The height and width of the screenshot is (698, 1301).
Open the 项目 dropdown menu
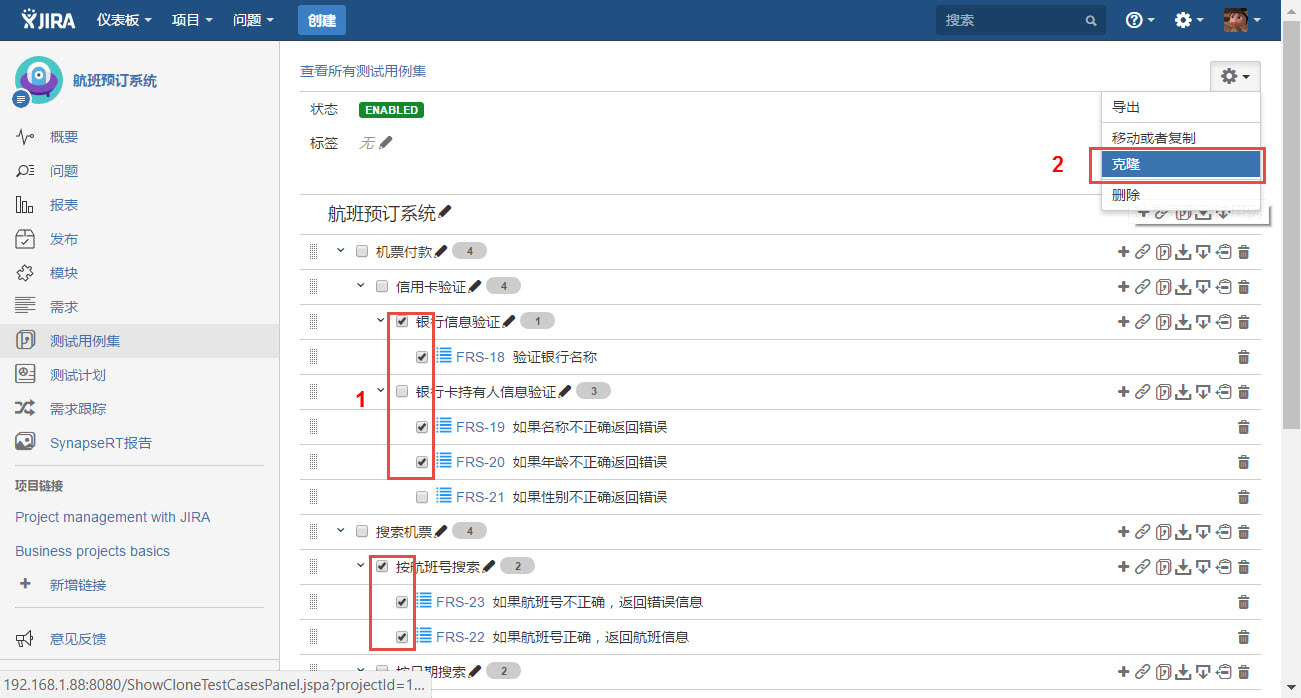coord(192,20)
